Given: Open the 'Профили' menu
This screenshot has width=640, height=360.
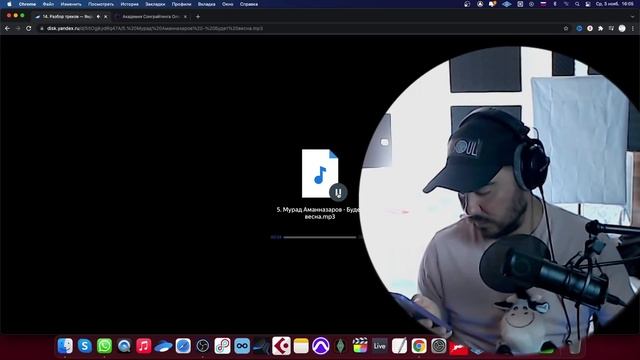Looking at the screenshot, I should click(181, 4).
